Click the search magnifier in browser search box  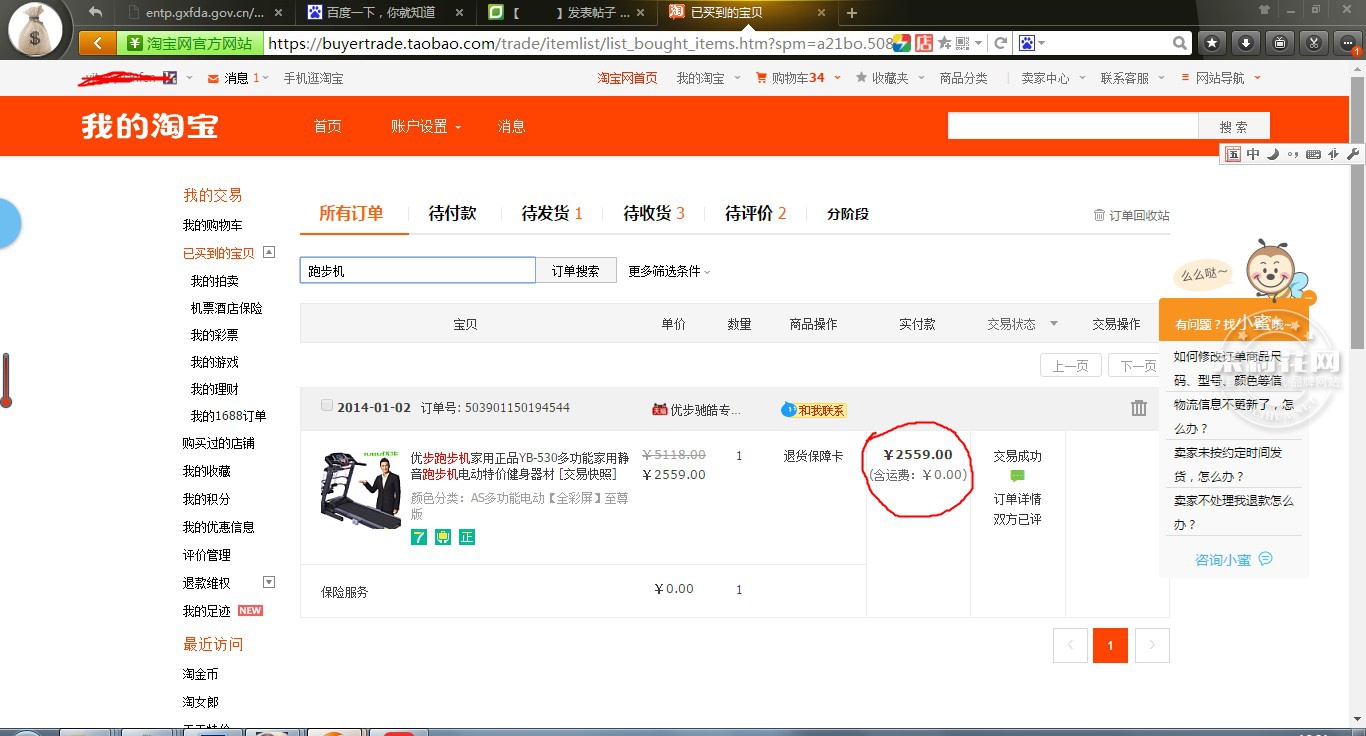(x=1180, y=43)
